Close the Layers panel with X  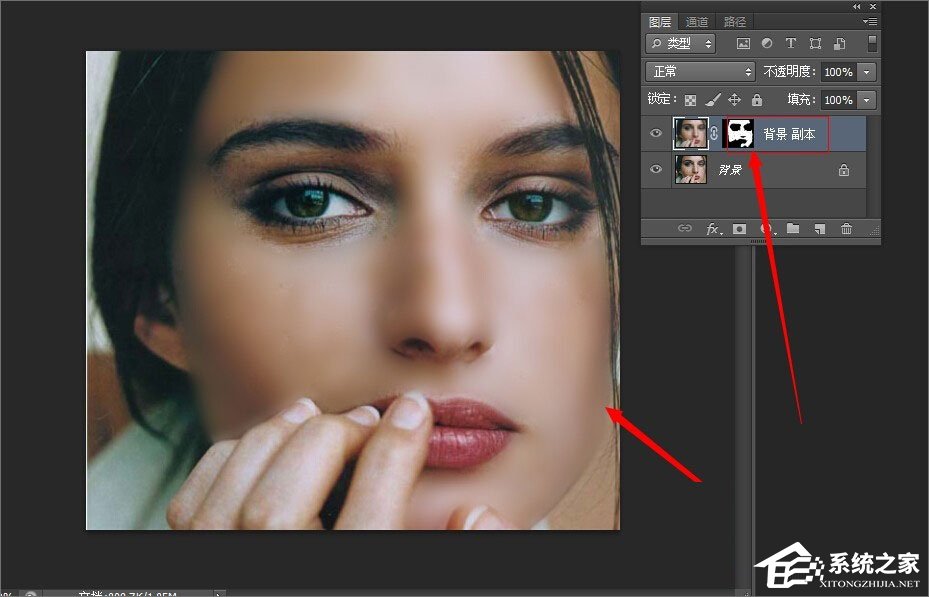(873, 7)
